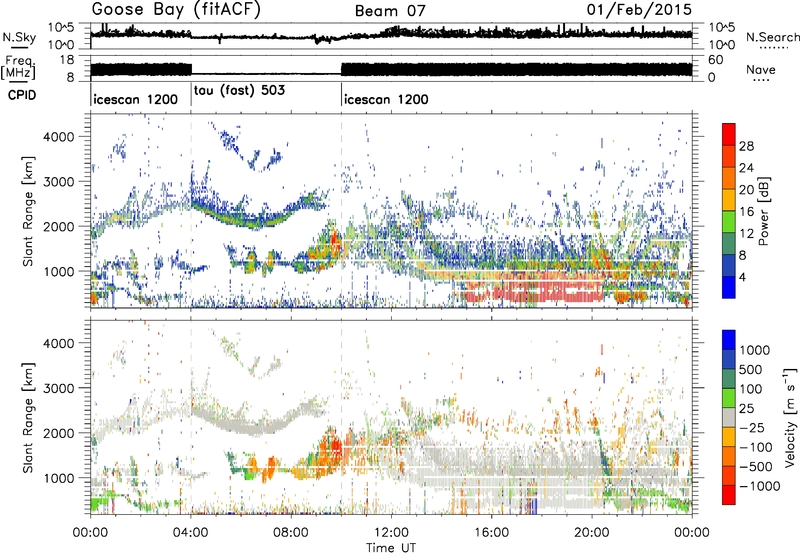Click the value '-1000' on the Velocity scale
Screen dimensions: 800x554
760,486
